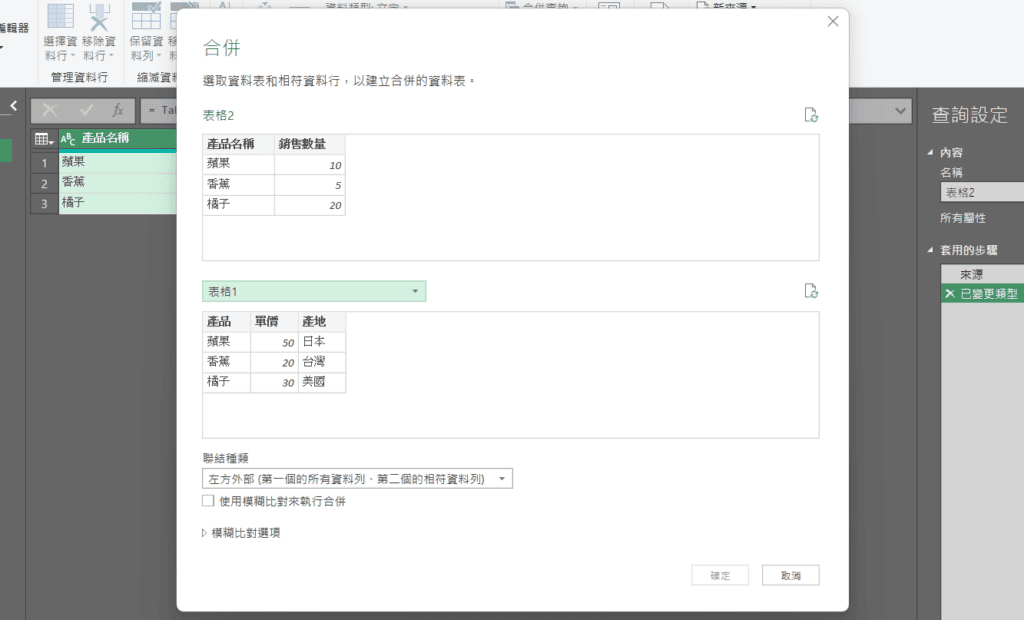This screenshot has width=1024, height=620.
Task: Click the X delete icon on 已變更類型 step
Action: point(949,294)
